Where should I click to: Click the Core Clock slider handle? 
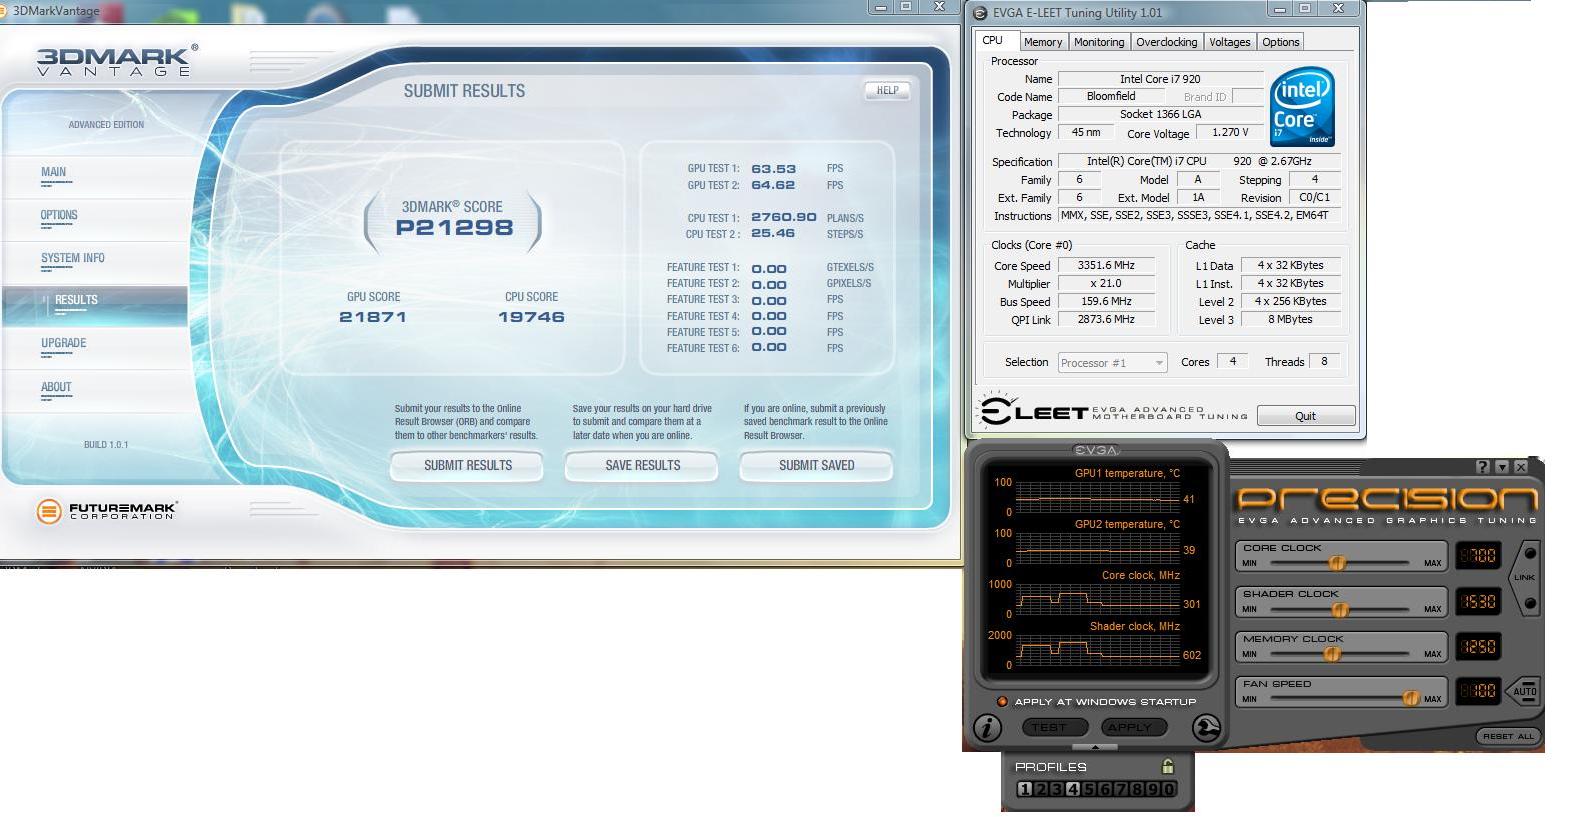click(1337, 563)
